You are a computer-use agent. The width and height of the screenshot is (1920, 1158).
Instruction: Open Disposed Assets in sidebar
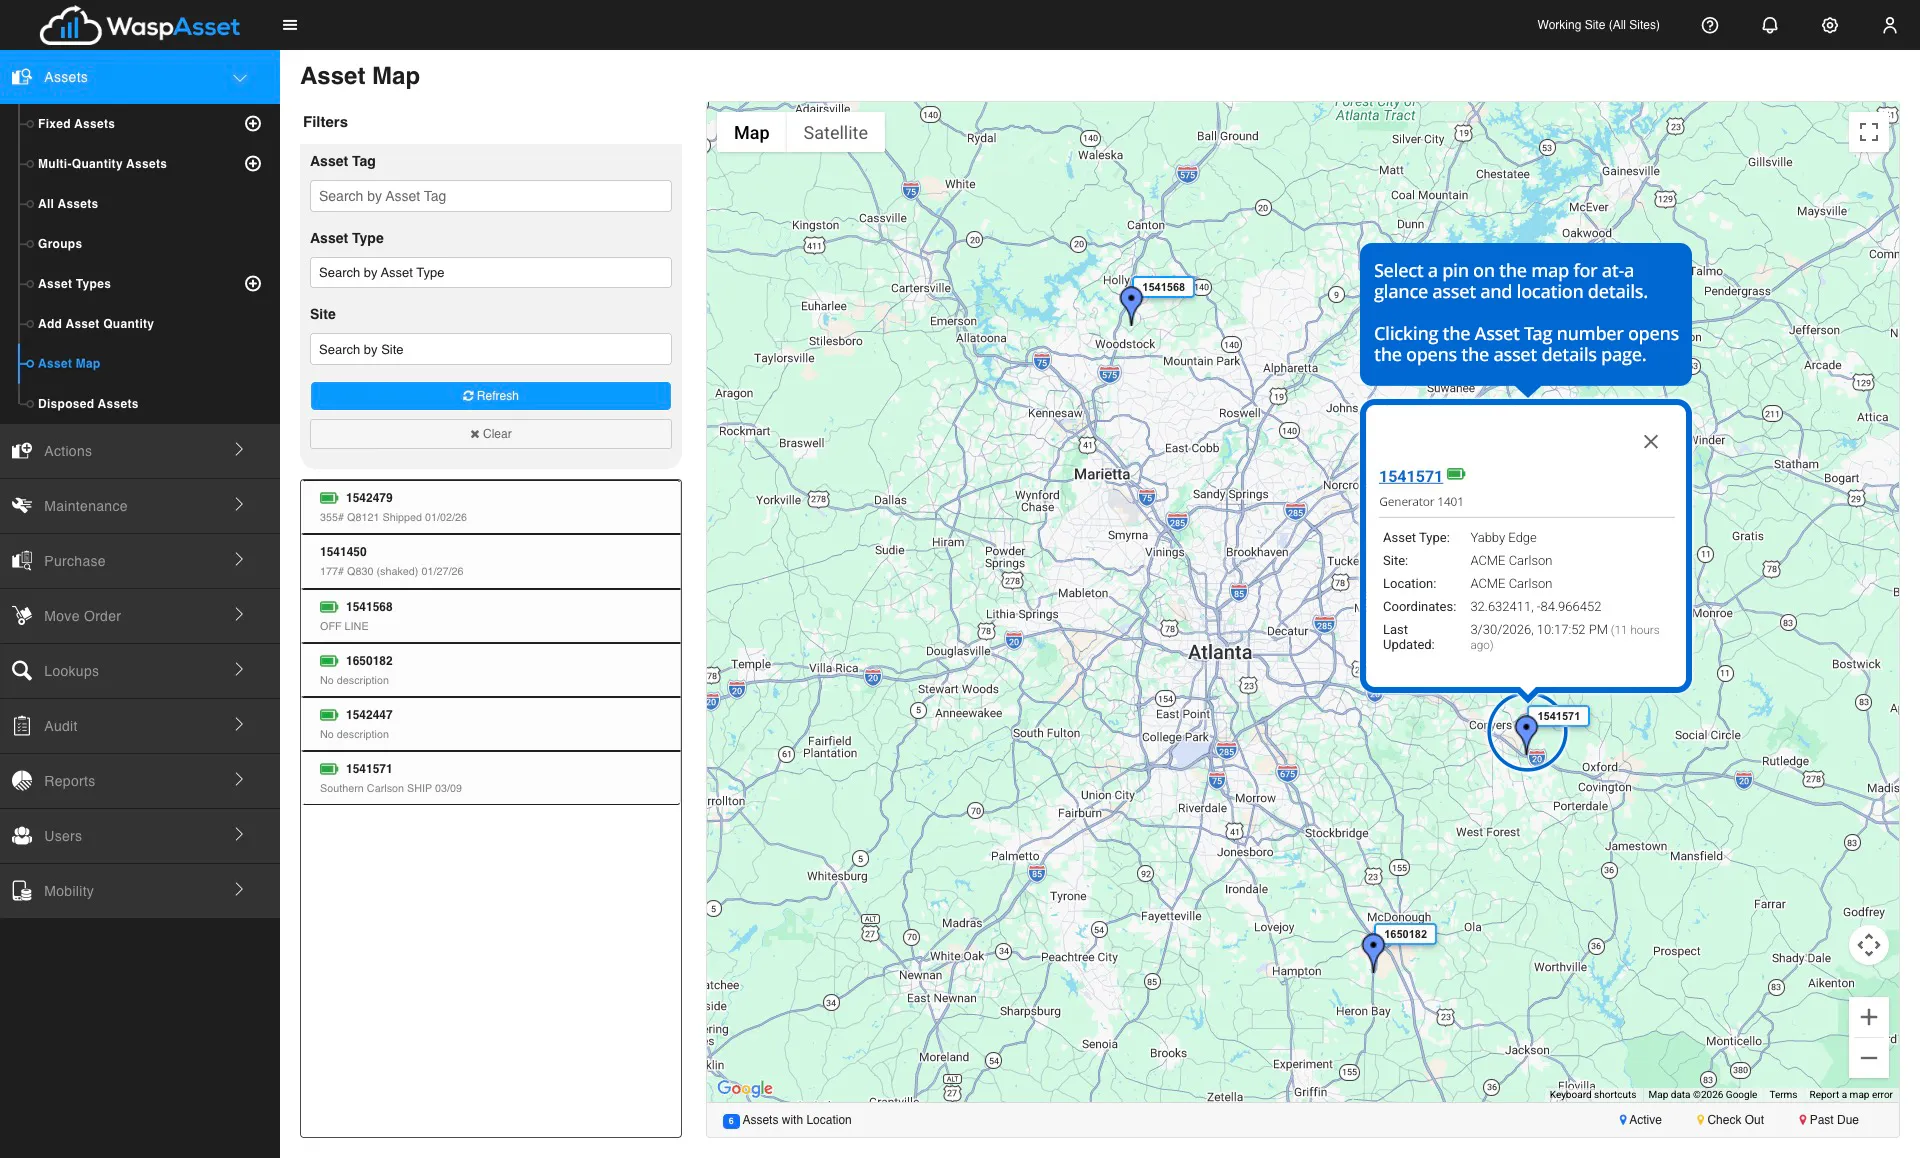pyautogui.click(x=88, y=404)
